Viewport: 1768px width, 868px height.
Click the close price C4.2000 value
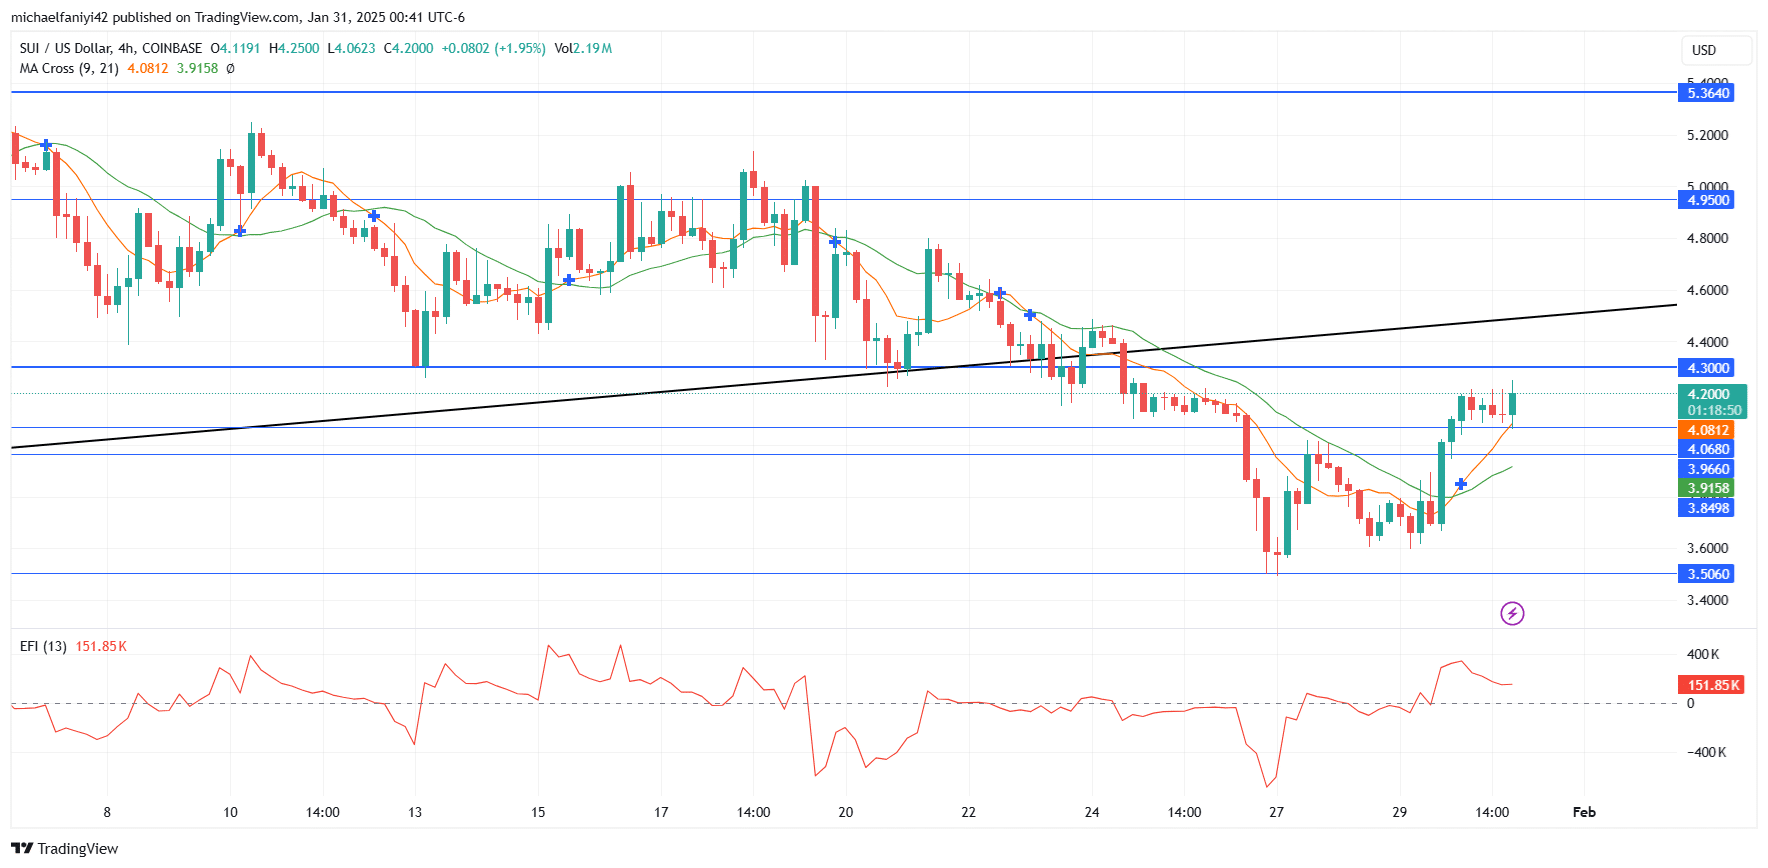point(409,48)
